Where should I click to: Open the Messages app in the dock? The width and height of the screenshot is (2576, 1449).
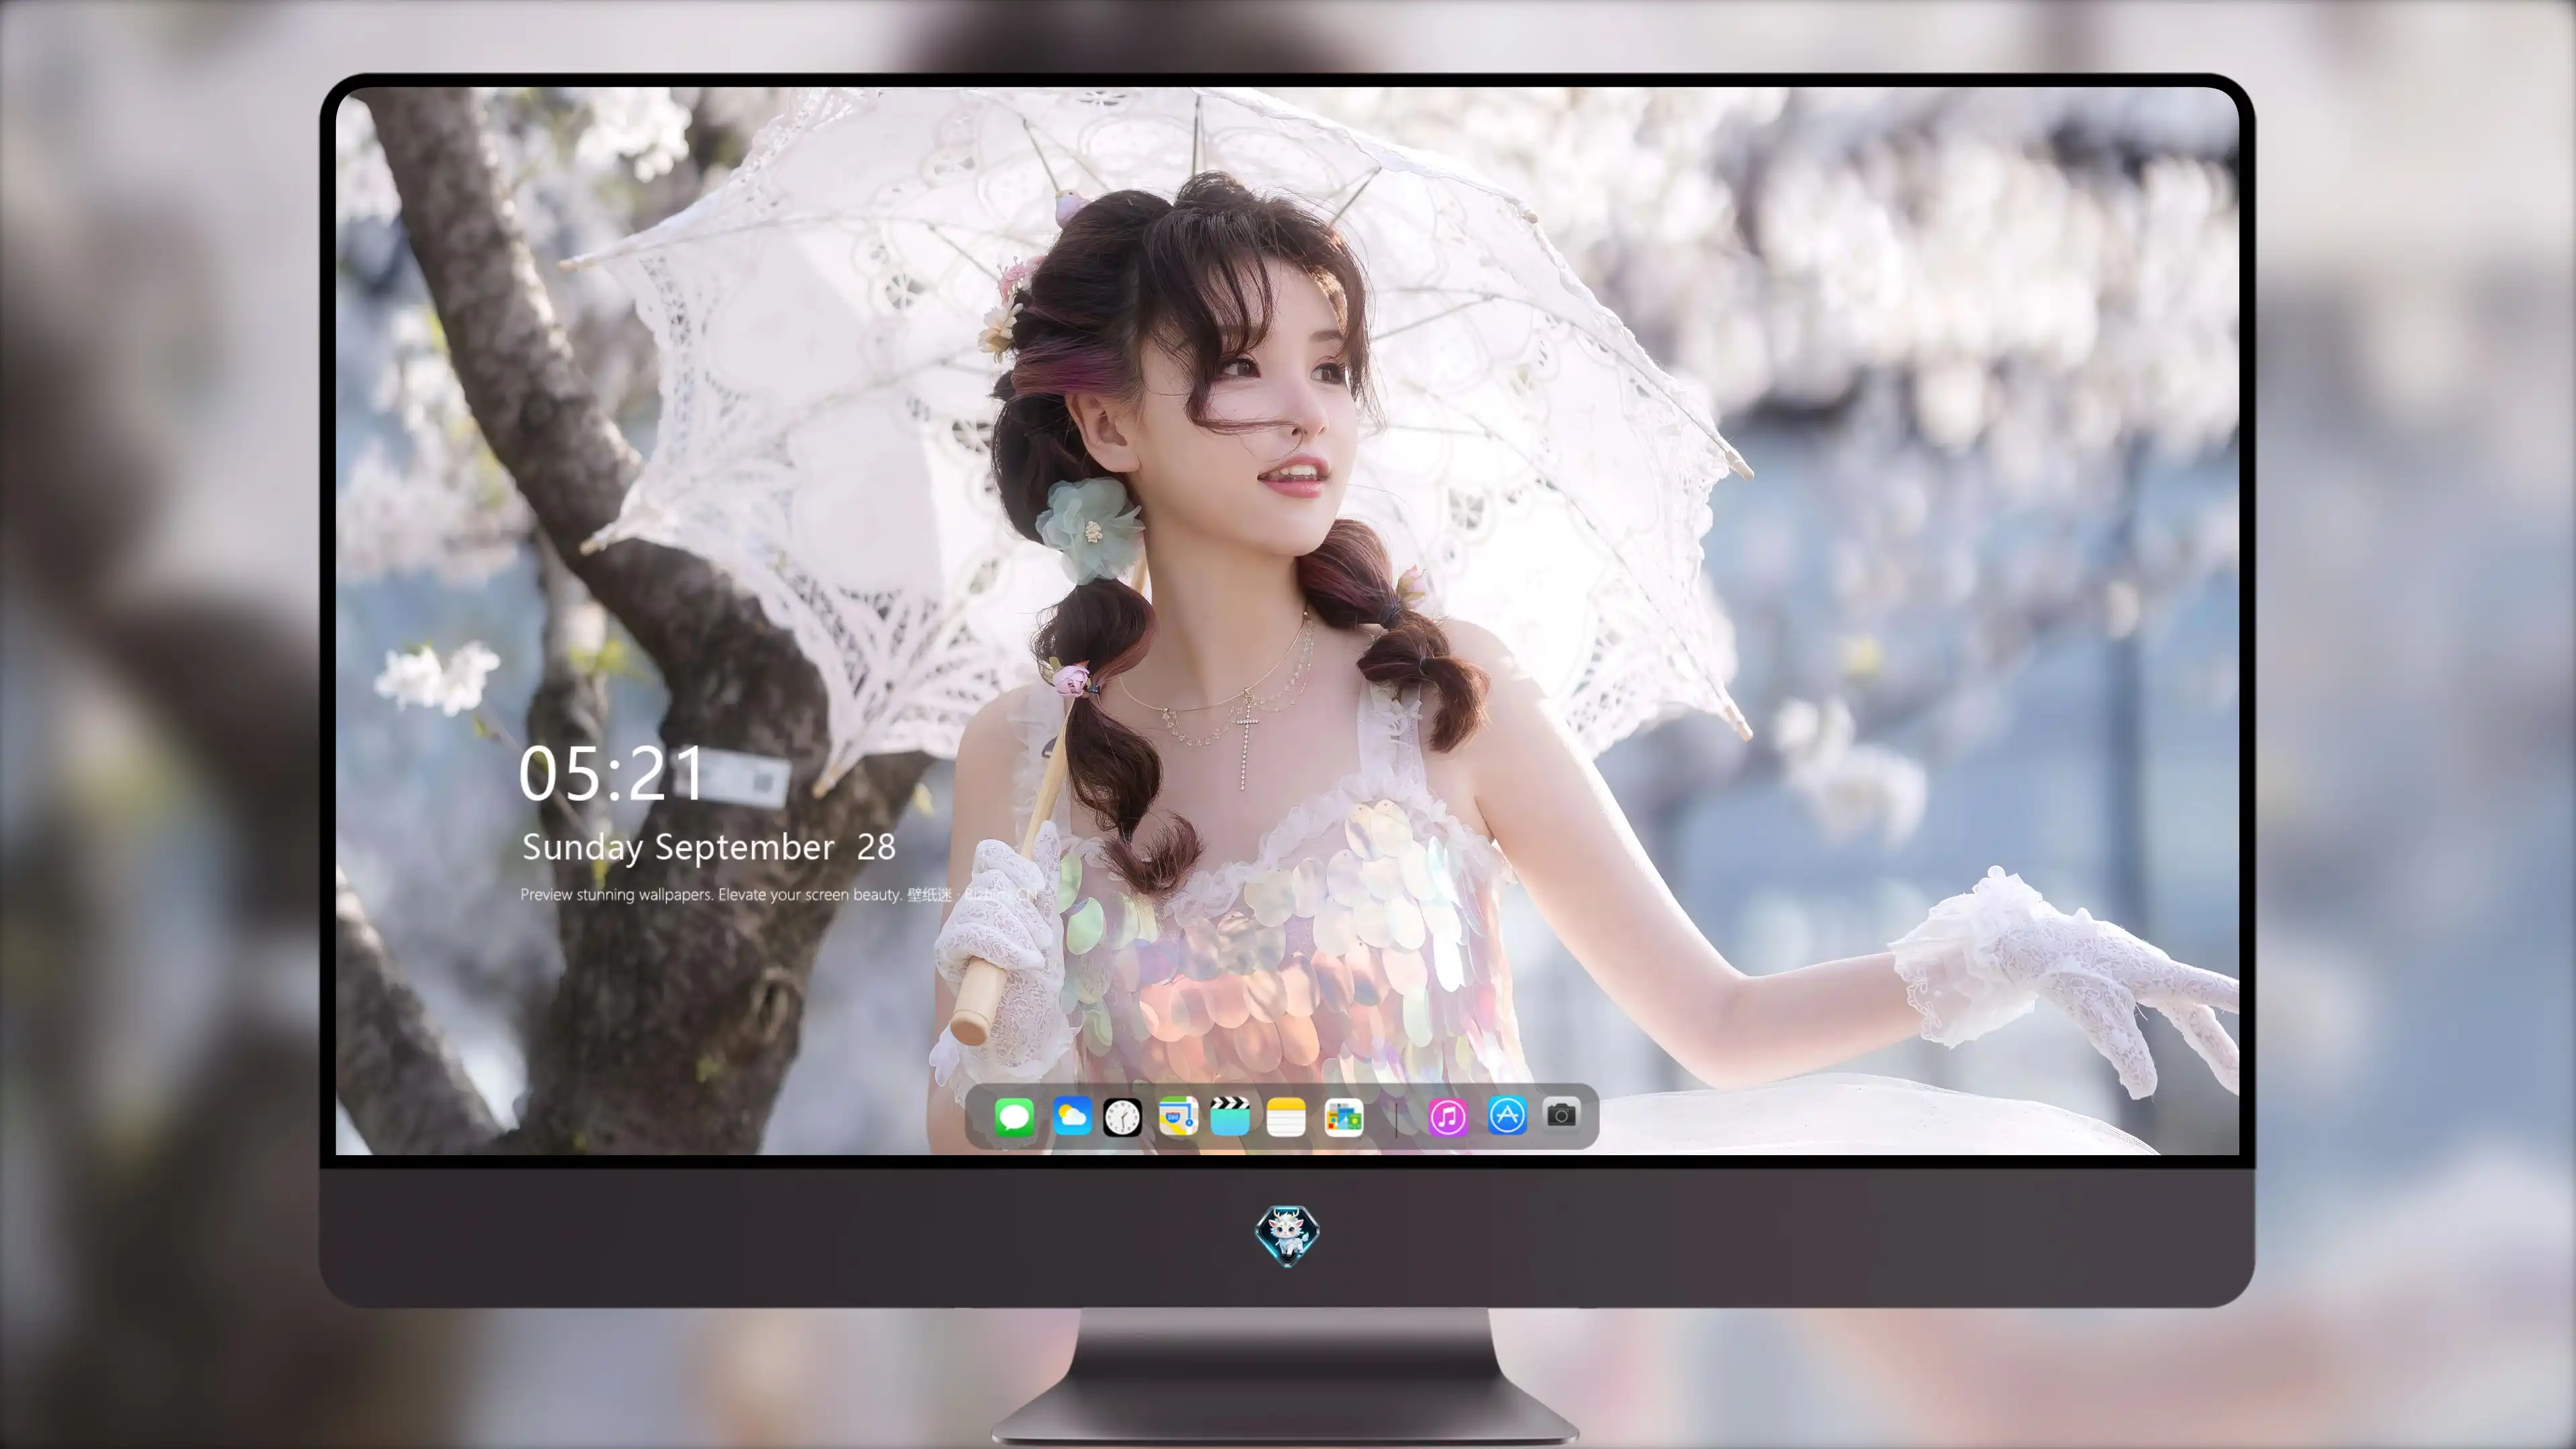[x=1014, y=1117]
